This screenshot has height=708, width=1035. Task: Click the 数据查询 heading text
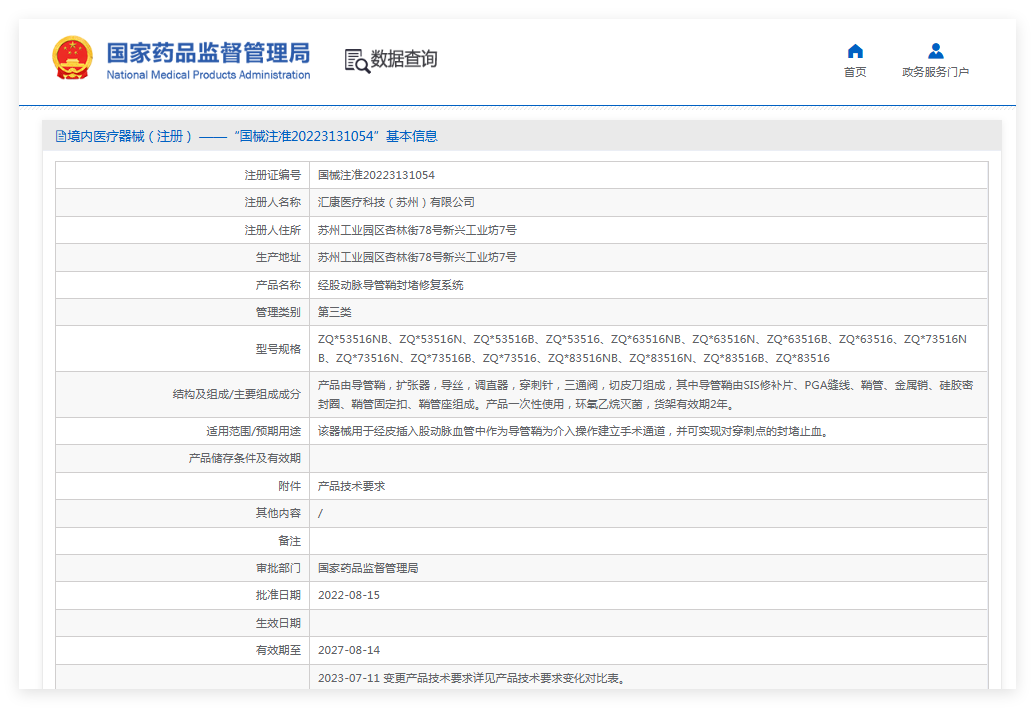coord(403,59)
